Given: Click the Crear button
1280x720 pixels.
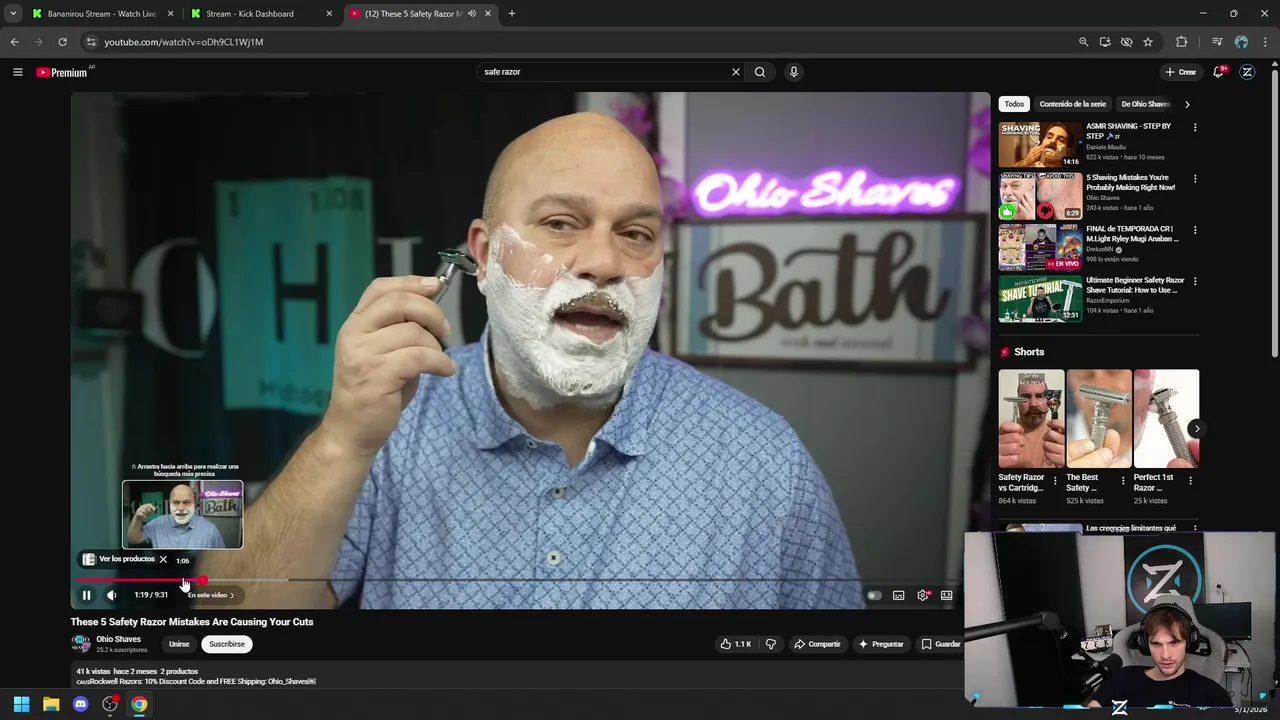Looking at the screenshot, I should (x=1180, y=72).
